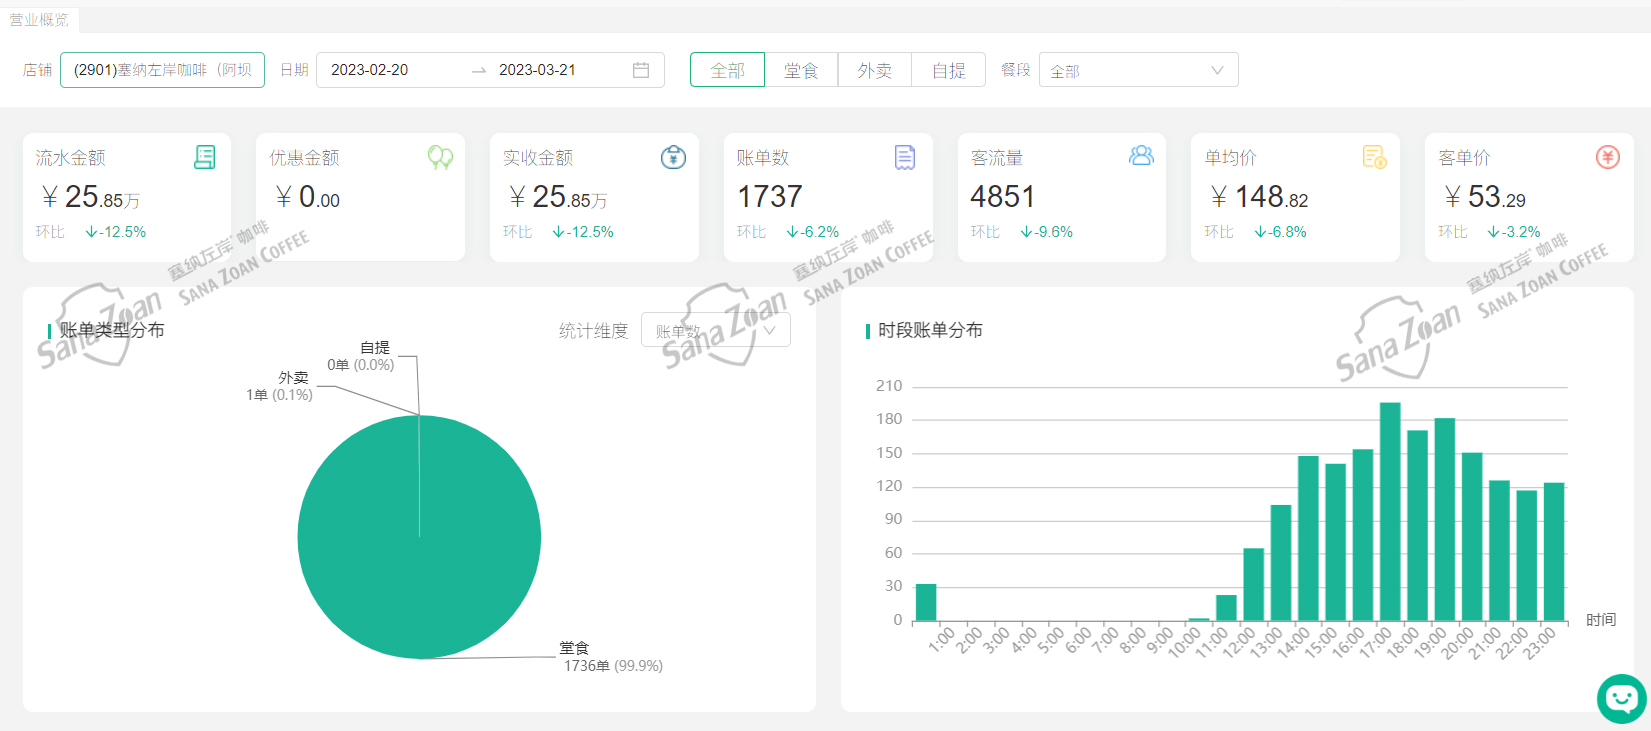Click the money bag icon on 实收金额 card
Image resolution: width=1651 pixels, height=731 pixels.
[x=673, y=157]
